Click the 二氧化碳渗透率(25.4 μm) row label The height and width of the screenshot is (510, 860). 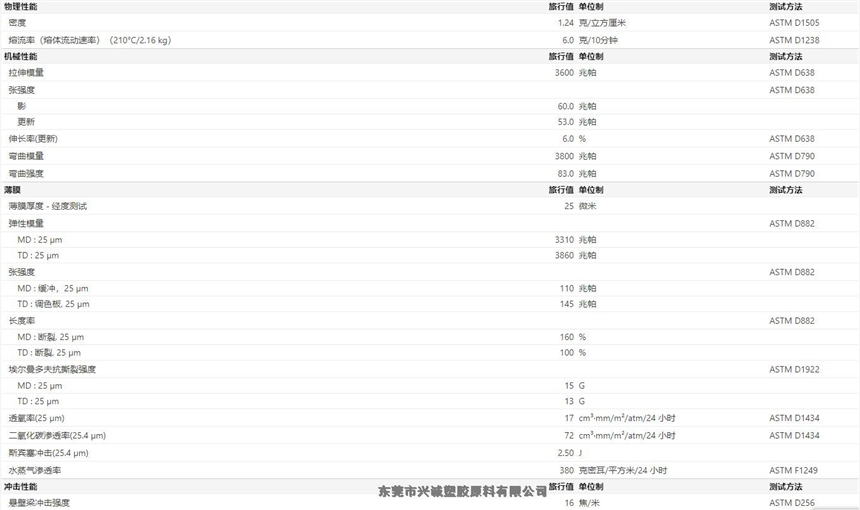tap(57, 435)
